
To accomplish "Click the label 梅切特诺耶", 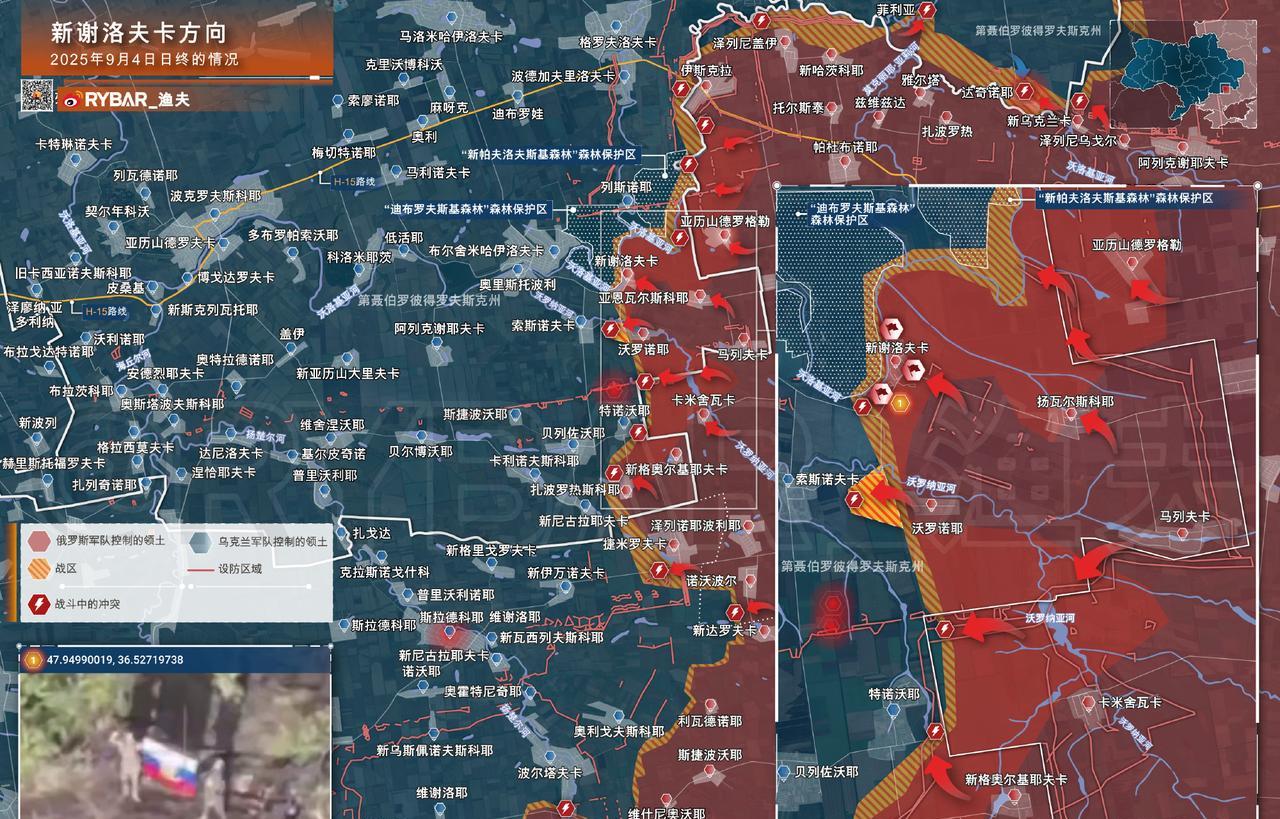I will (344, 153).
